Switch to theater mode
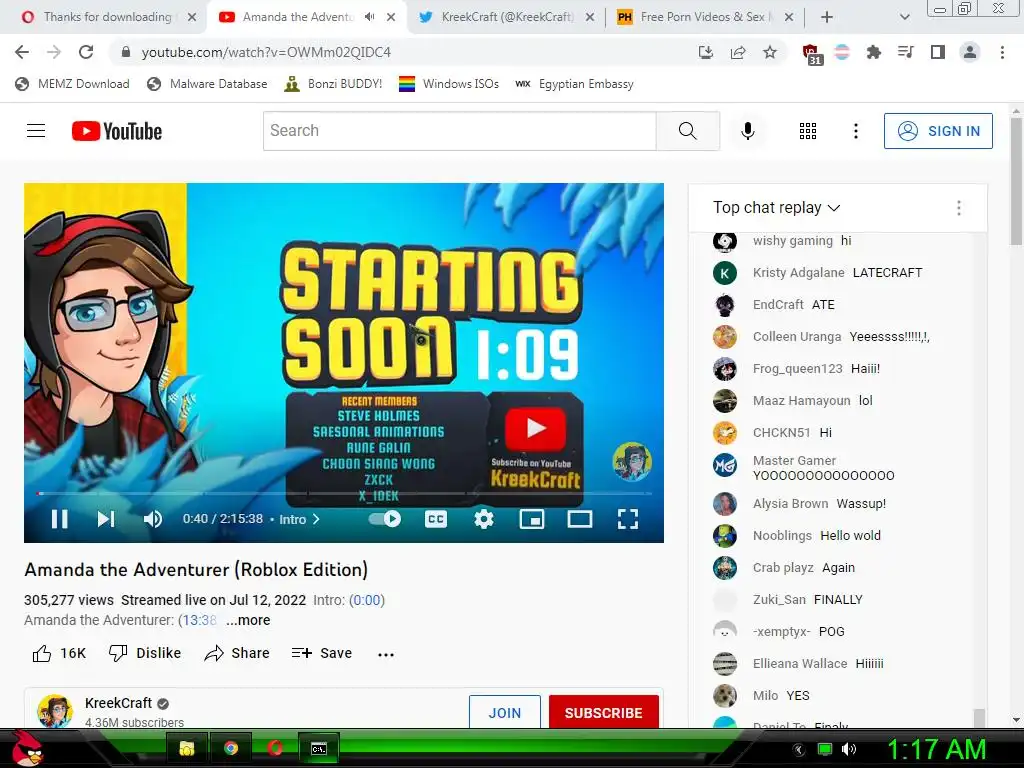This screenshot has width=1024, height=768. pyautogui.click(x=579, y=519)
